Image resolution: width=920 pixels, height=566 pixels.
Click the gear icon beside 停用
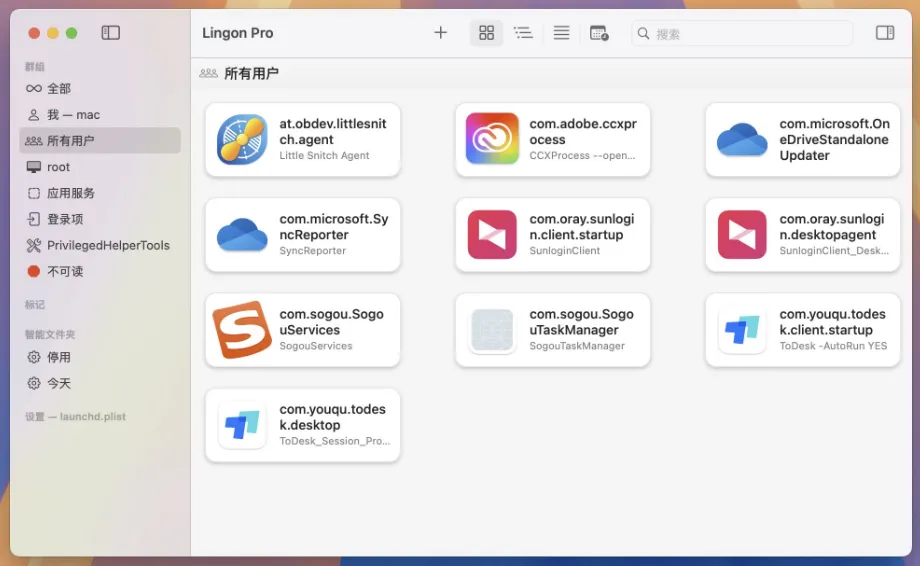point(33,357)
